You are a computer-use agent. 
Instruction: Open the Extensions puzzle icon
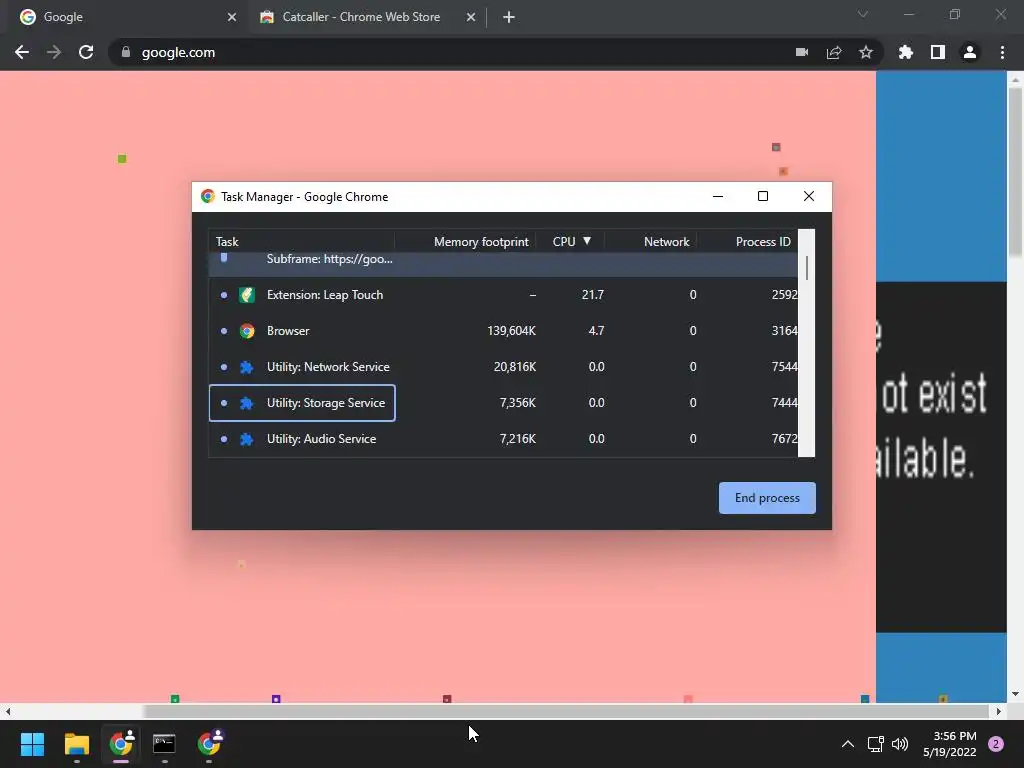pyautogui.click(x=906, y=52)
